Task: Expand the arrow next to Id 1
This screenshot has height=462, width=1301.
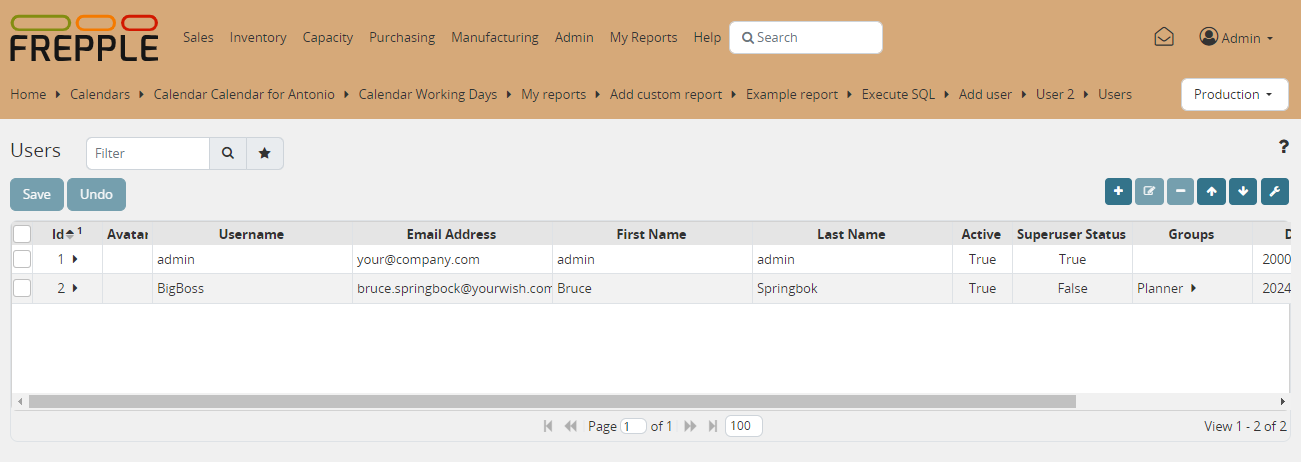Action: [x=75, y=259]
